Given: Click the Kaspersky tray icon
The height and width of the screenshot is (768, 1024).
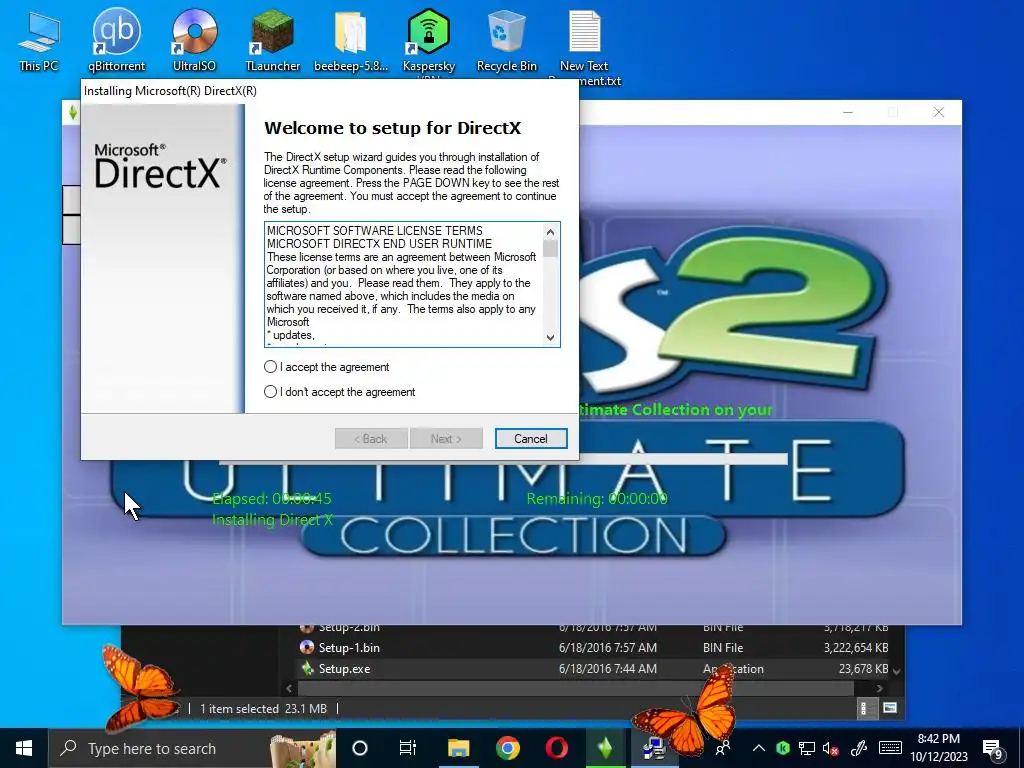Looking at the screenshot, I should [783, 748].
